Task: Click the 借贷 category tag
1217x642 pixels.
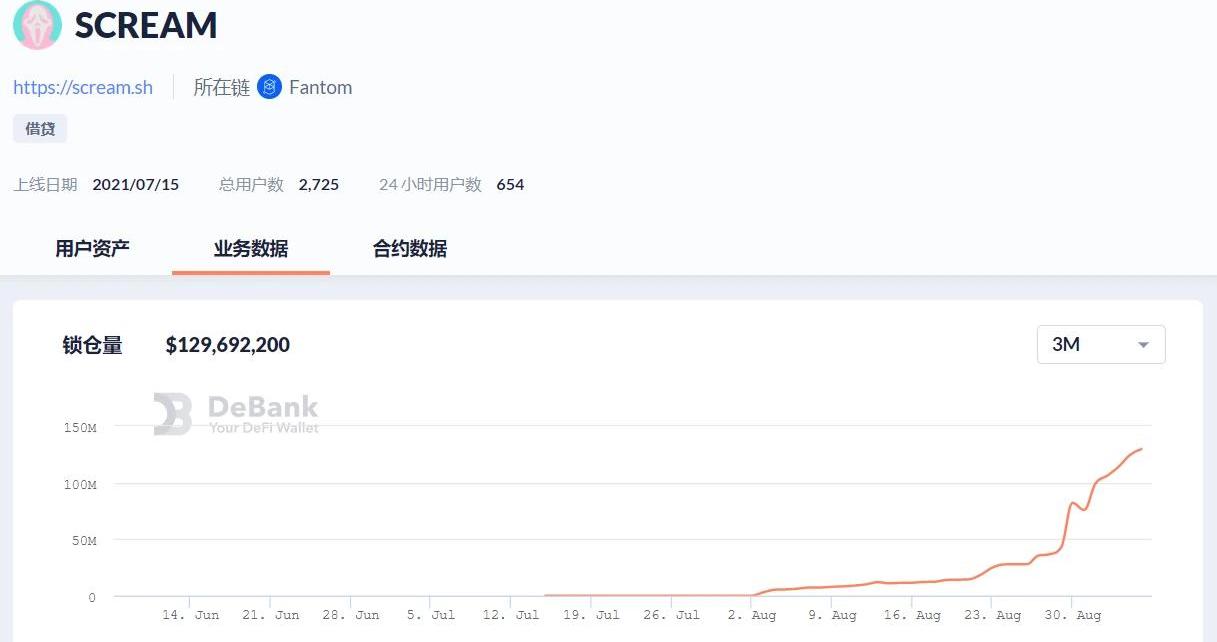Action: pos(40,129)
